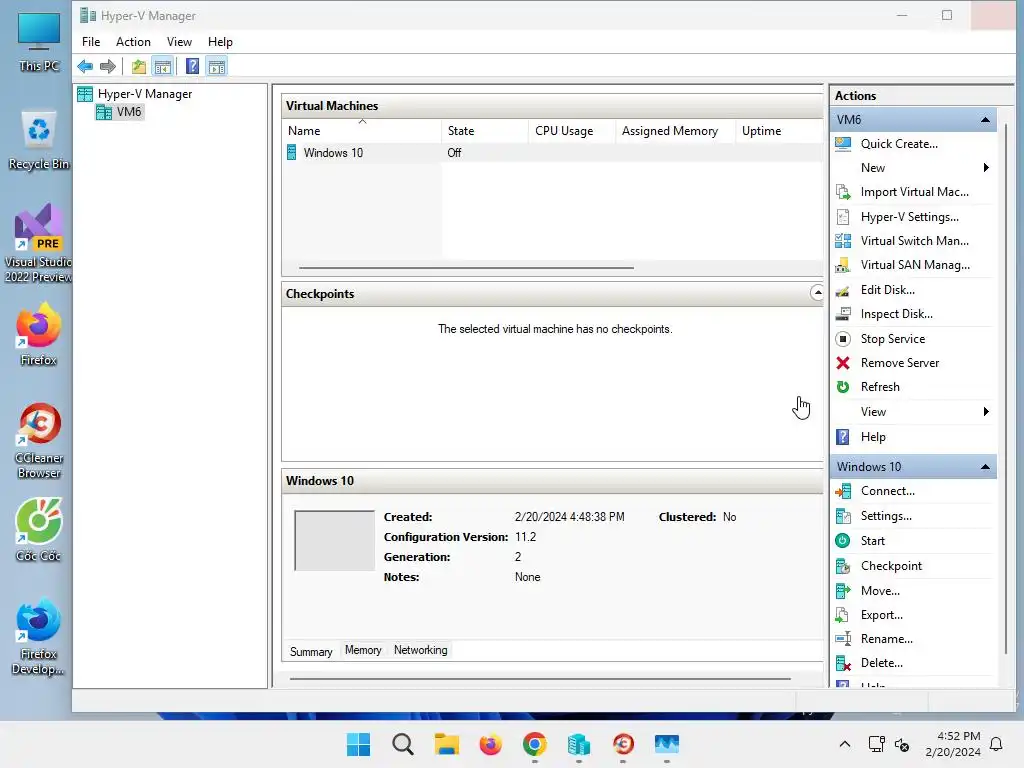Screen dimensions: 1024x768
Task: Sort by Uptime column header
Action: point(778,131)
